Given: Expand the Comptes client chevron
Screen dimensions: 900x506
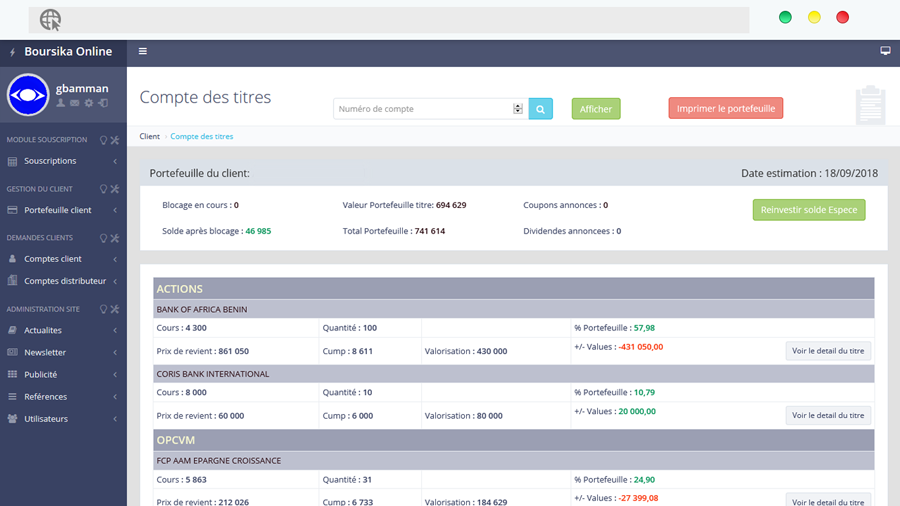Looking at the screenshot, I should pos(115,259).
